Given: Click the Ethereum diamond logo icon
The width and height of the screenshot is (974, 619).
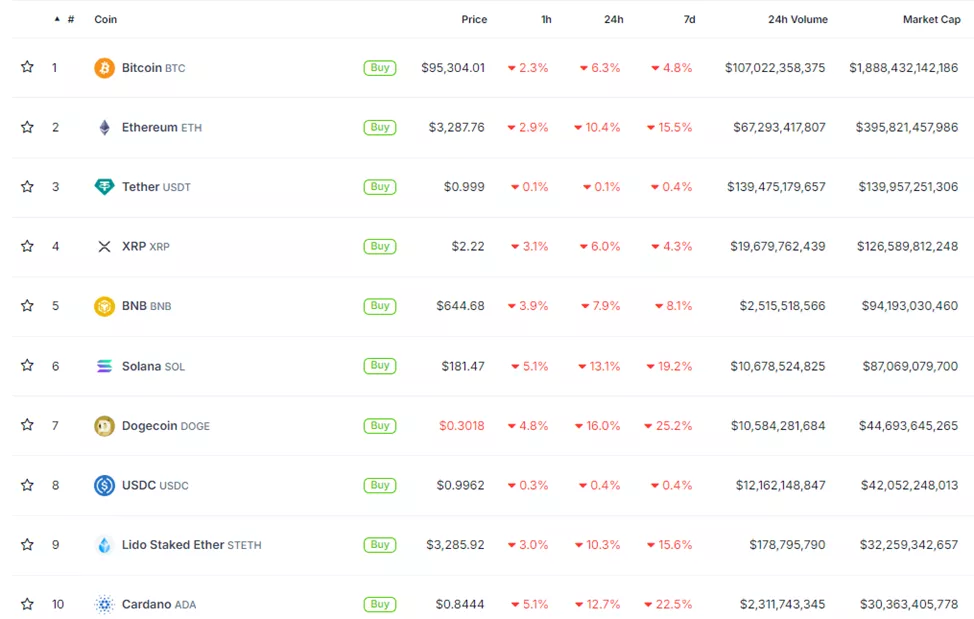Looking at the screenshot, I should point(104,127).
